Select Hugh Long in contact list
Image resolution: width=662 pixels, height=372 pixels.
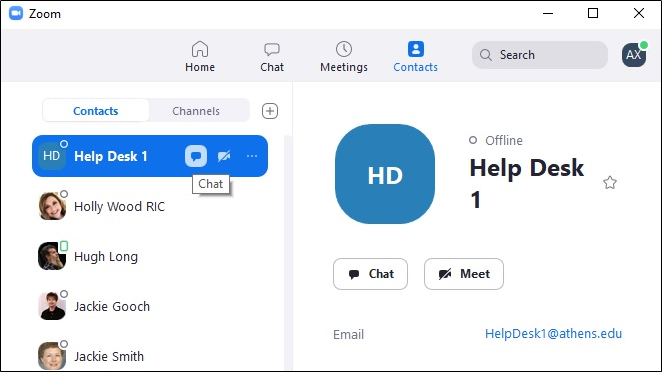[x=150, y=256]
